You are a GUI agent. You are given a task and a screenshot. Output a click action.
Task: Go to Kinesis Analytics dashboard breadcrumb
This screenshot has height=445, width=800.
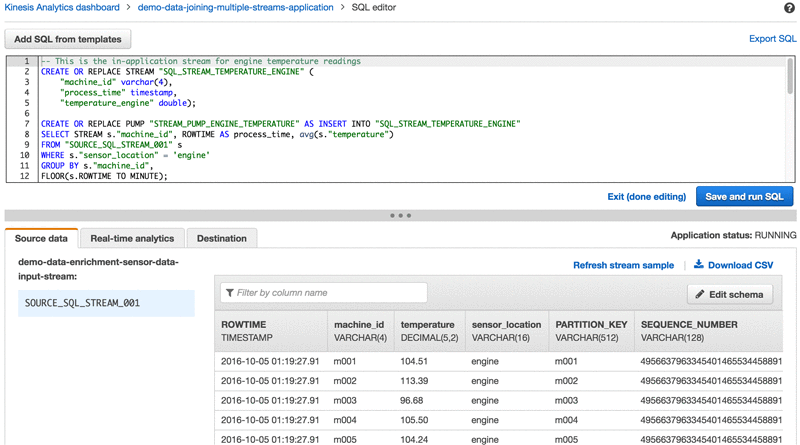coord(60,8)
